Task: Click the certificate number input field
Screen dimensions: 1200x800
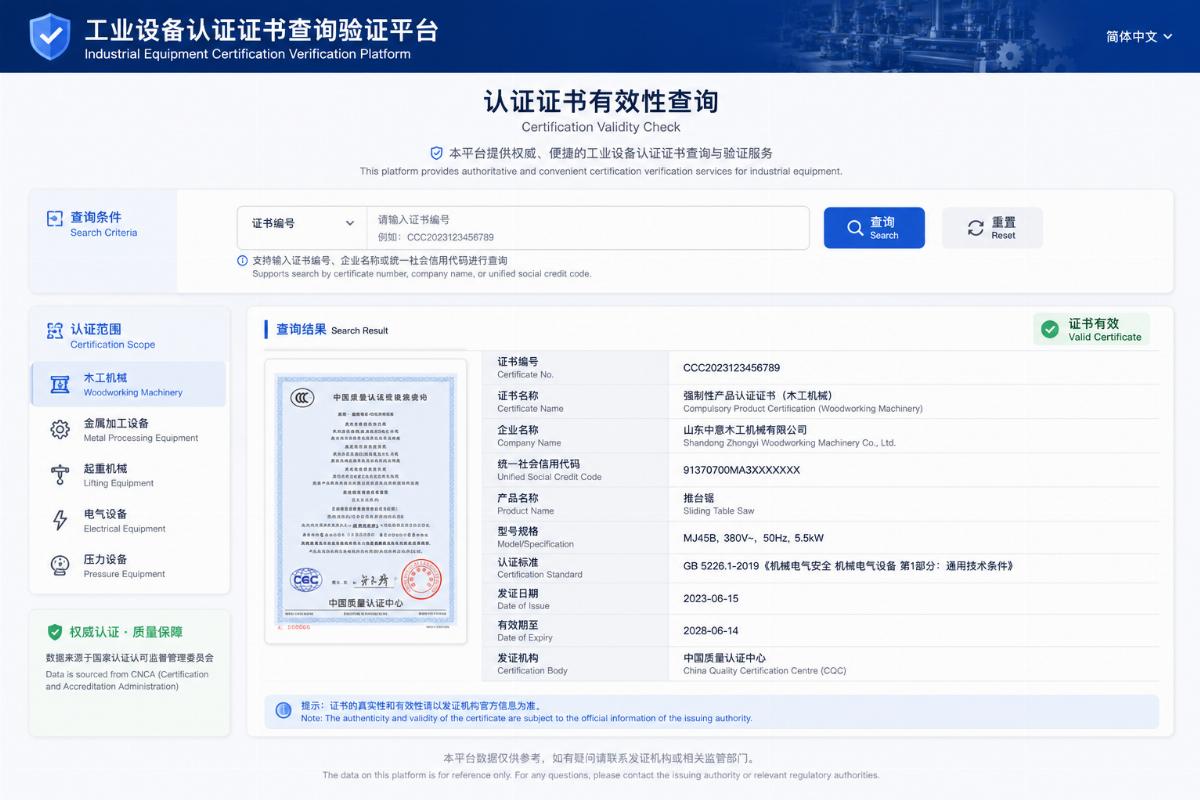Action: [588, 228]
